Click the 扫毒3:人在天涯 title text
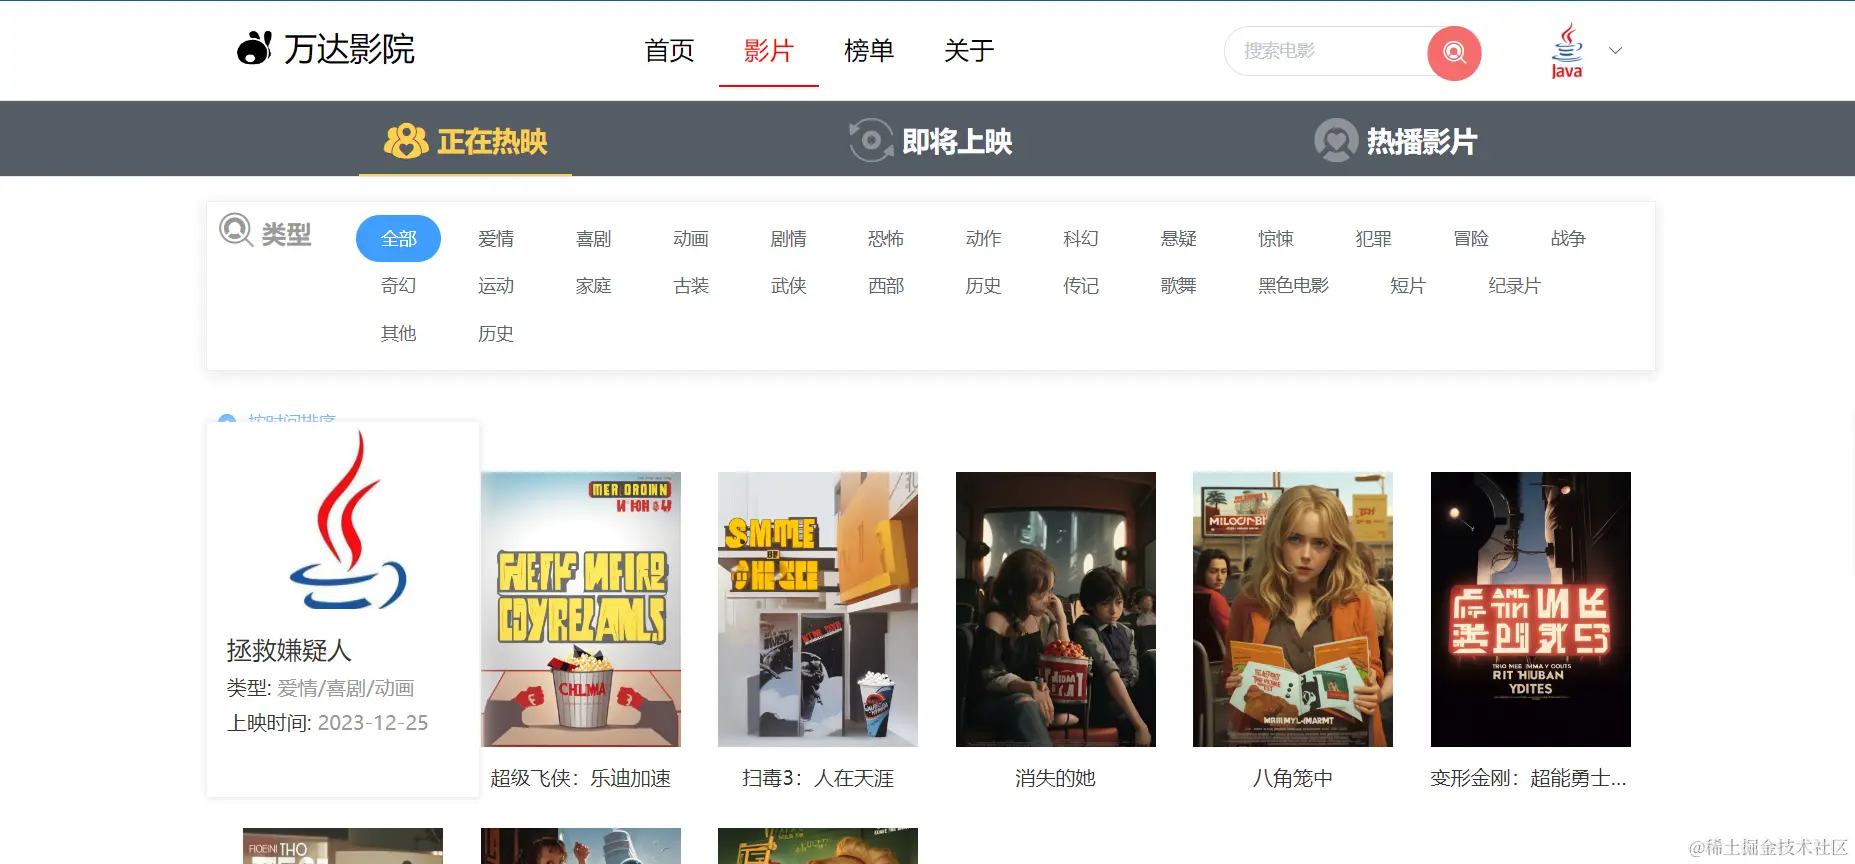Viewport: 1855px width, 864px height. pos(818,778)
